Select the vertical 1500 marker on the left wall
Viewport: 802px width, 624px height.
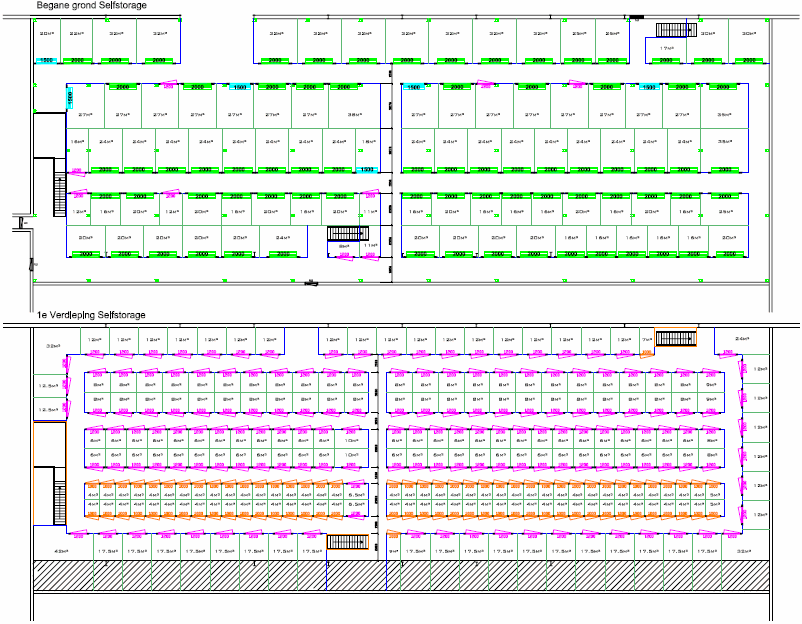69,96
